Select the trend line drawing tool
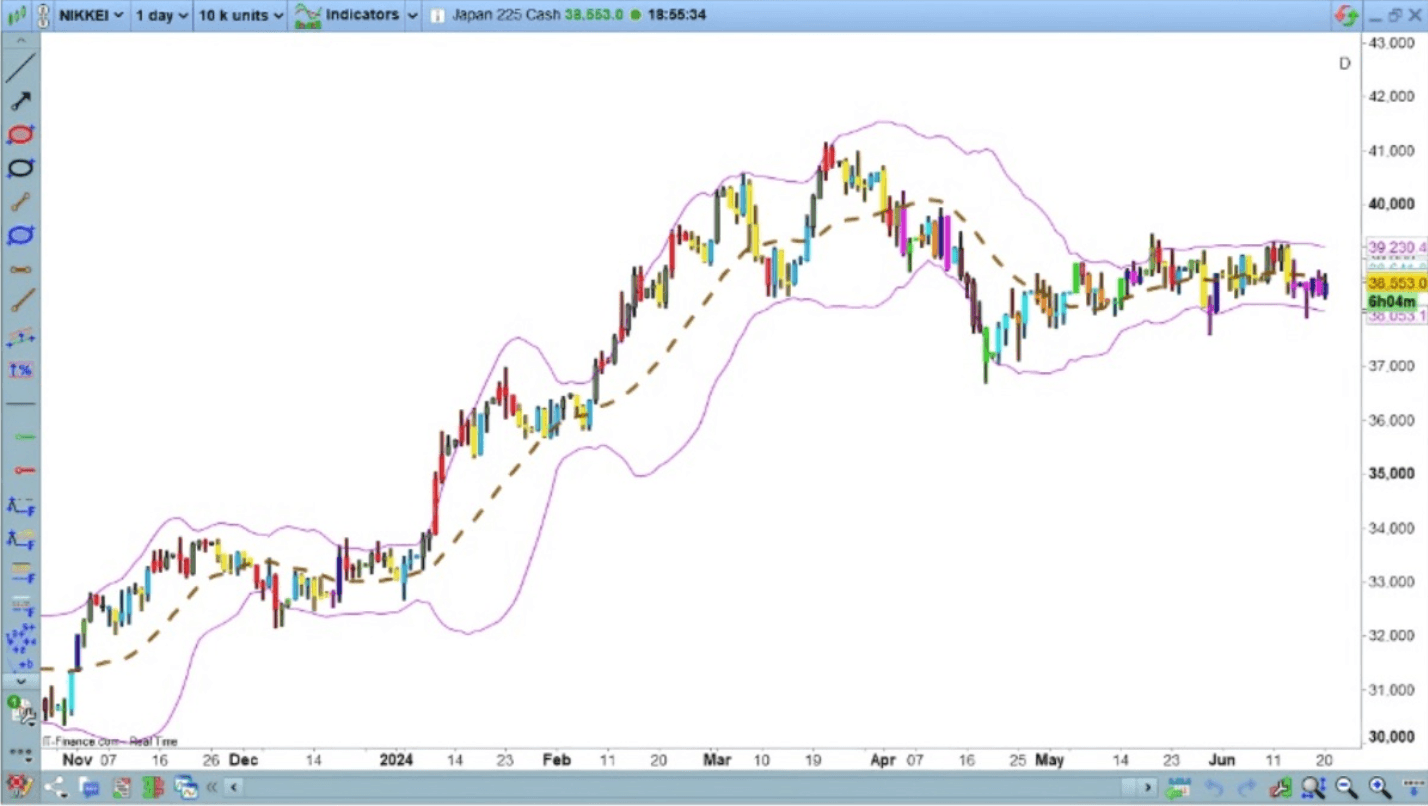1428x806 pixels. click(20, 68)
